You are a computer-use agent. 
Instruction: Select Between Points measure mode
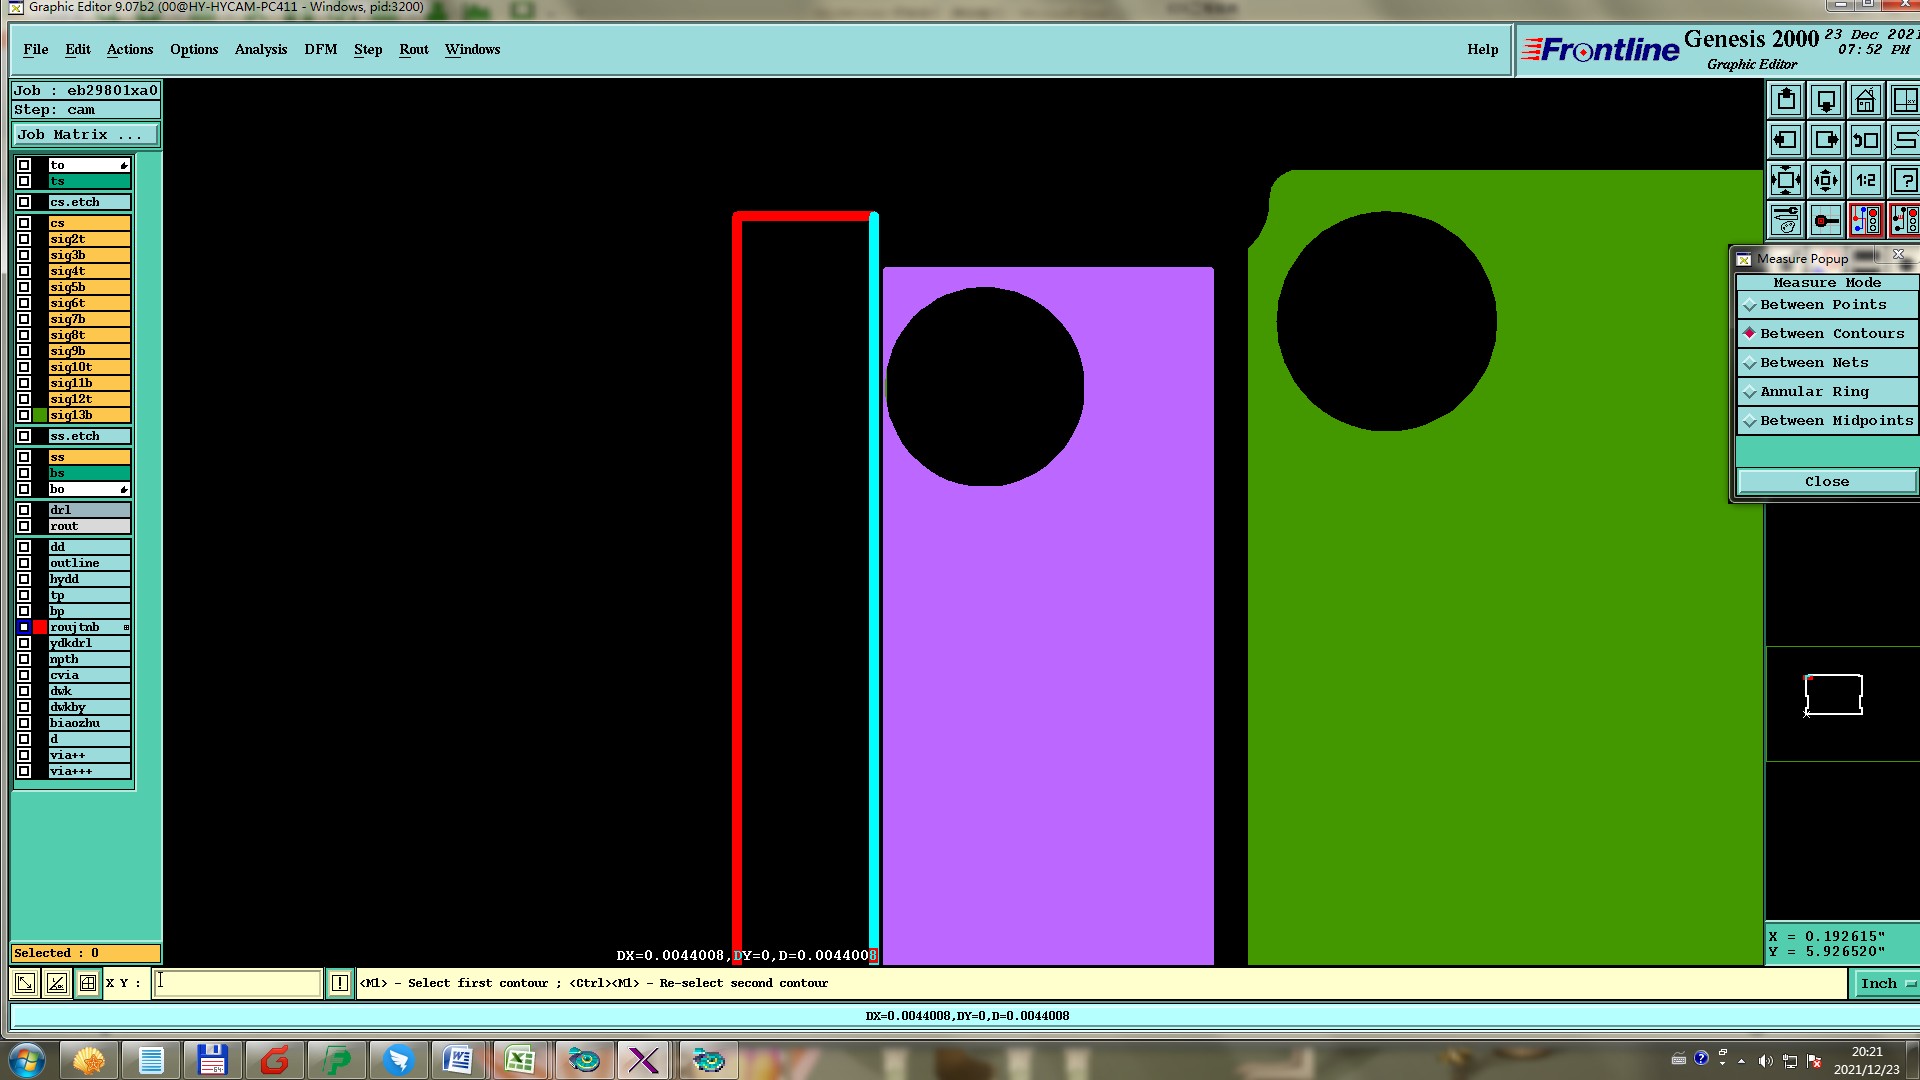[1822, 305]
